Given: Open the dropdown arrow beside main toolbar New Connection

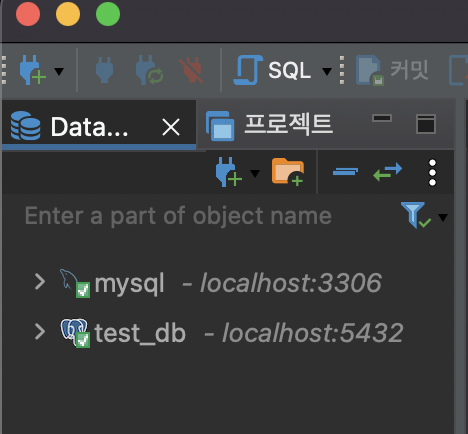Looking at the screenshot, I should pyautogui.click(x=59, y=71).
